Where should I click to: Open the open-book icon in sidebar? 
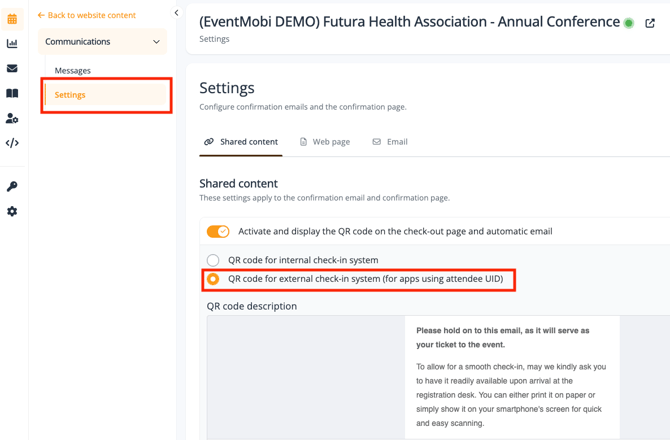12,93
